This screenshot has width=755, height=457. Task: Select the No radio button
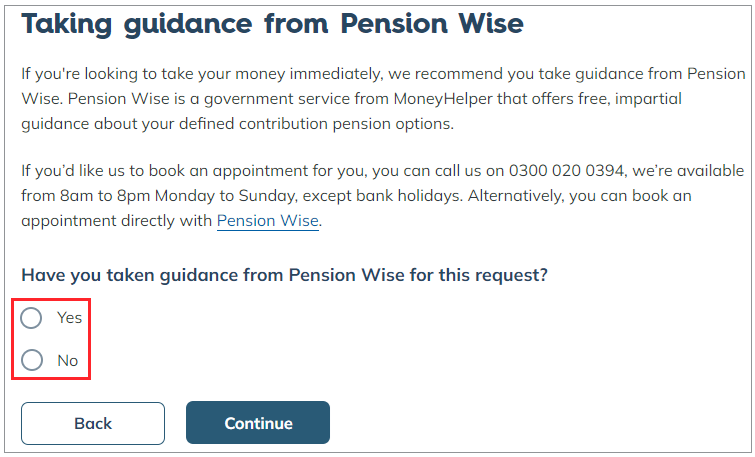[32, 360]
